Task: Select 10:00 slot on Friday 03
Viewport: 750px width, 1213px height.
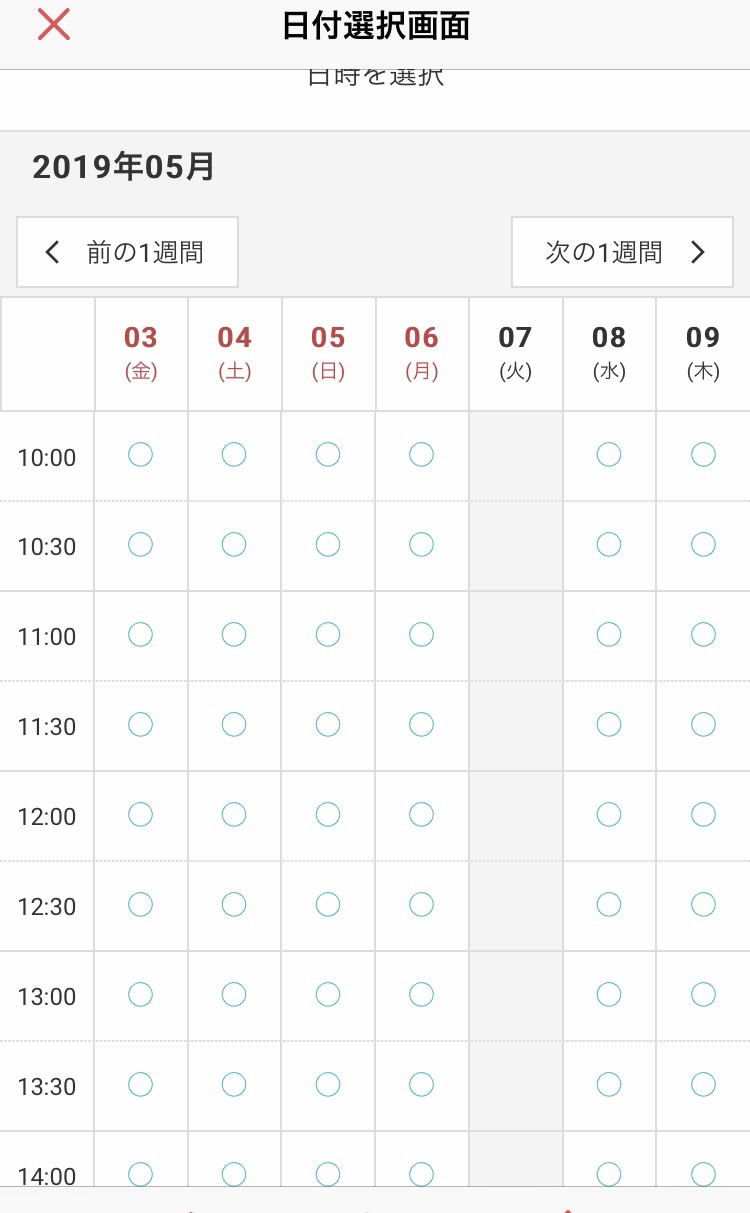Action: 141,455
